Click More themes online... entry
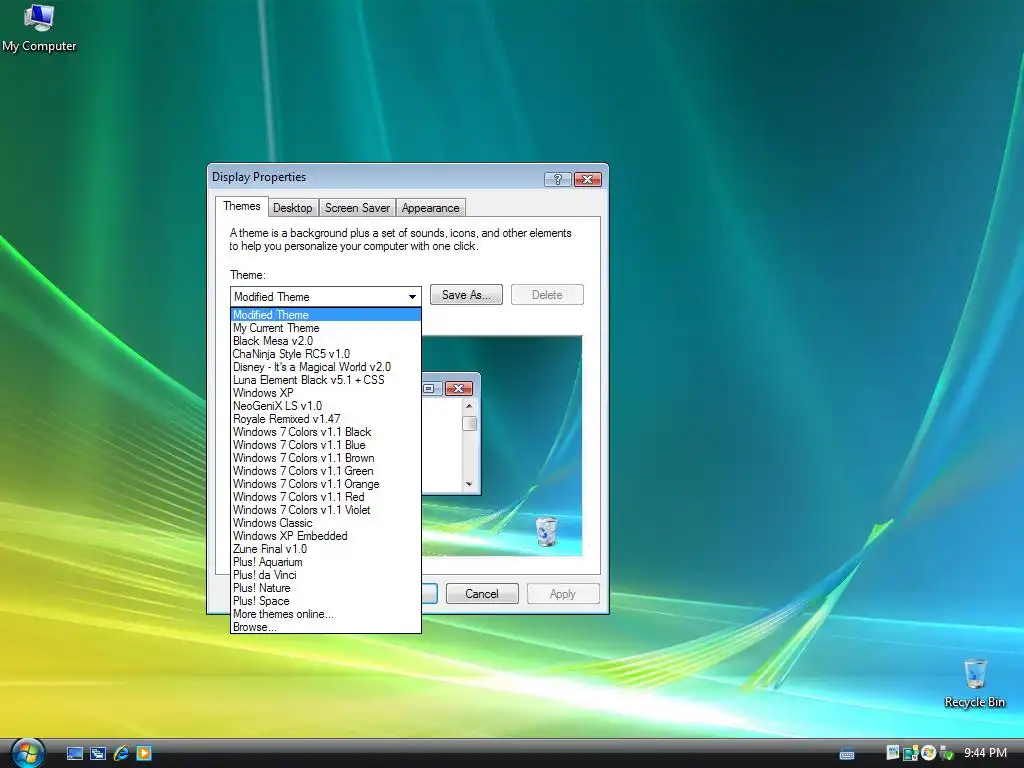The width and height of the screenshot is (1024, 768). [x=326, y=615]
